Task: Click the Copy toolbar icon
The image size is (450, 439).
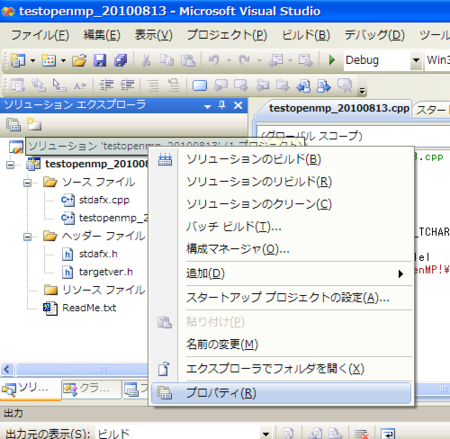Action: pyautogui.click(x=167, y=60)
